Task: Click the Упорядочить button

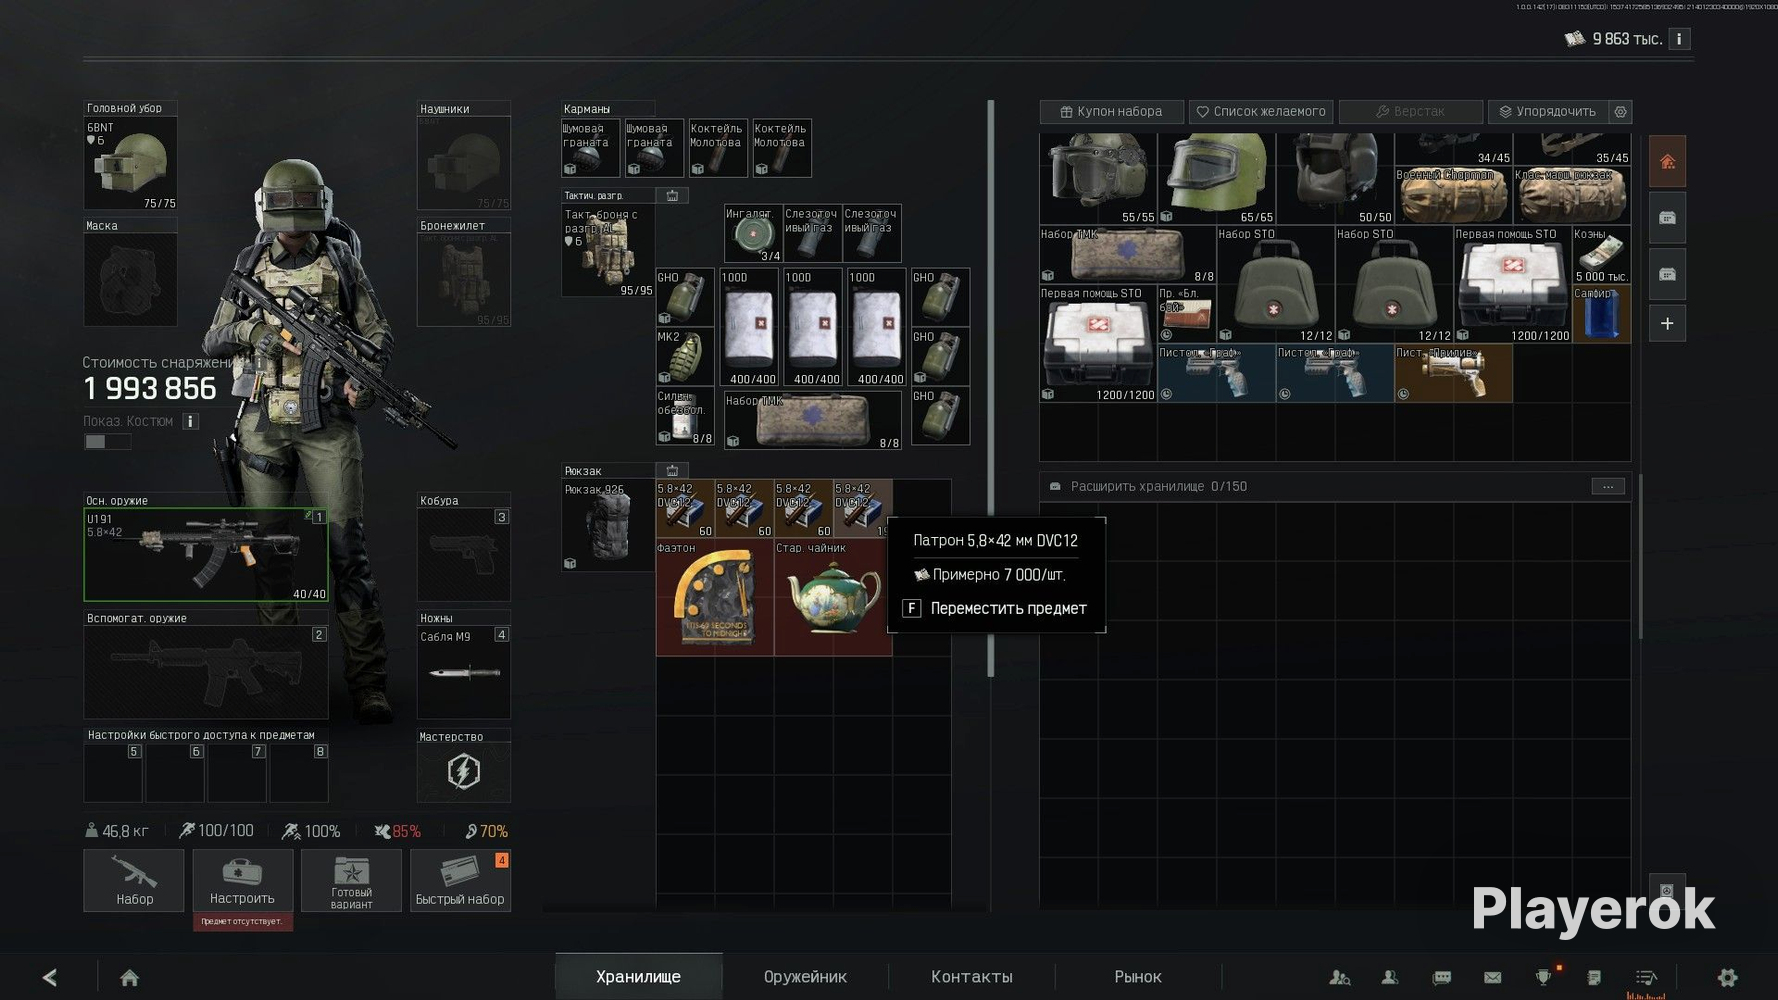Action: click(x=1548, y=112)
